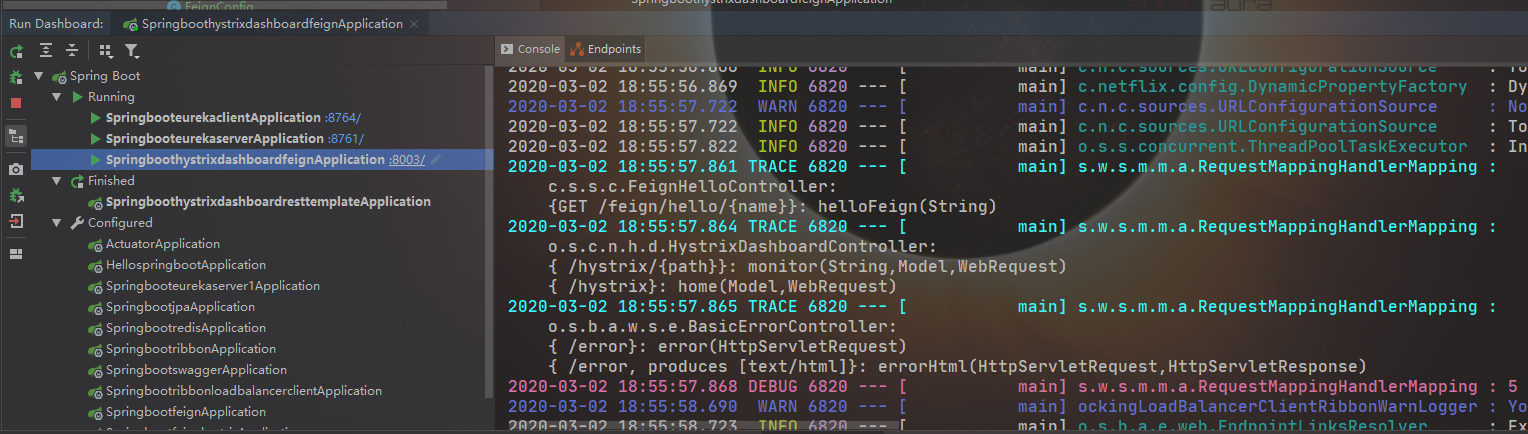Viewport: 1528px width, 434px height.
Task: Close the SpringboothystrixdashboardfeignApplication dashboard tab
Action: [414, 24]
